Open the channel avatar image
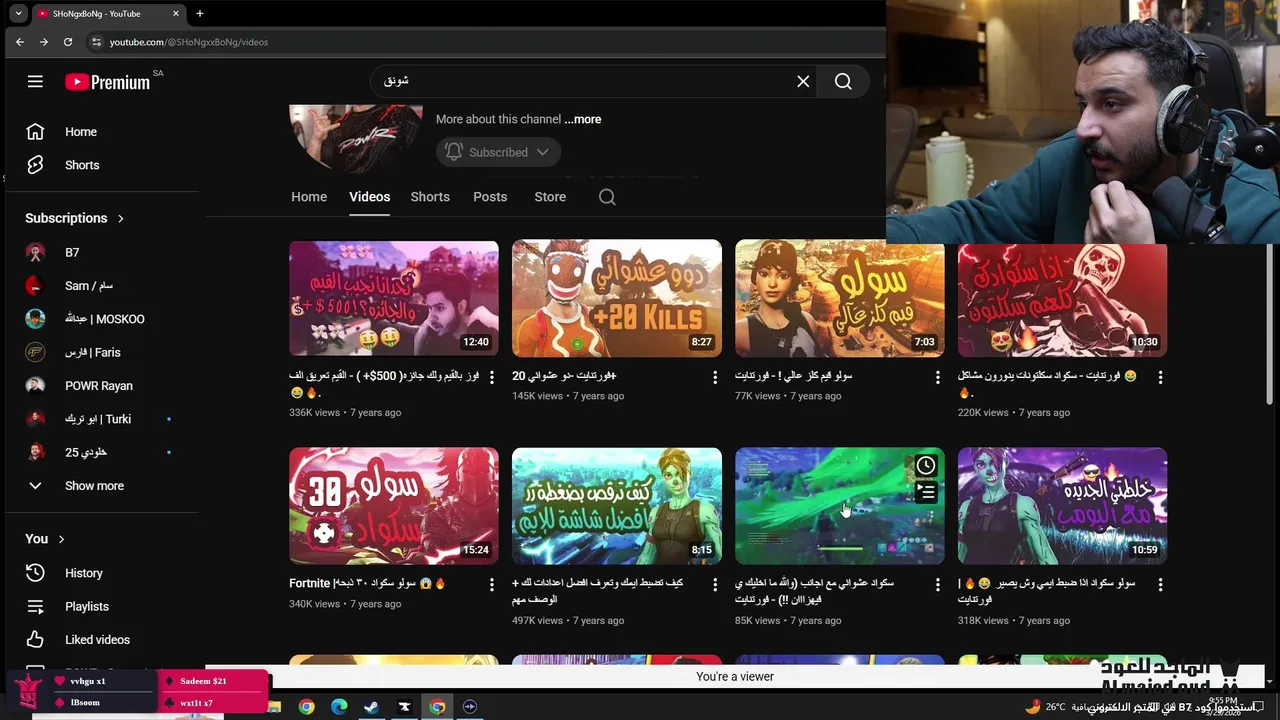 (x=356, y=138)
